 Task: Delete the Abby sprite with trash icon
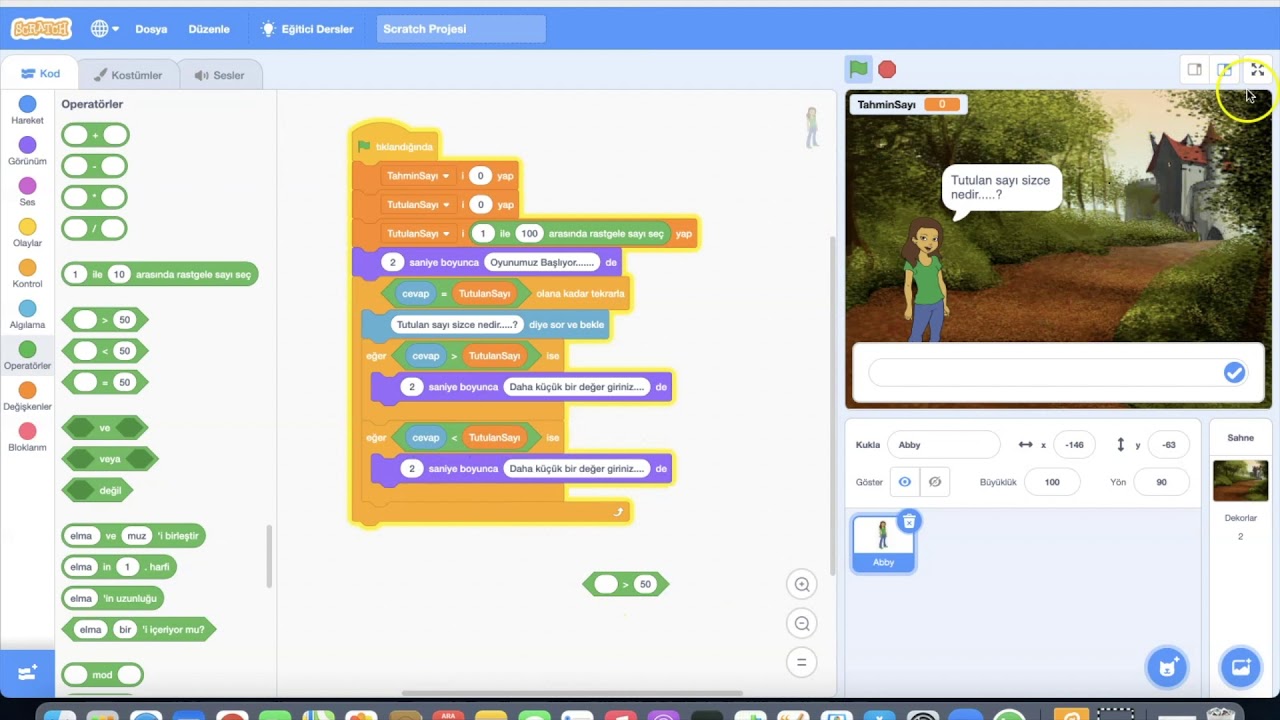point(908,521)
